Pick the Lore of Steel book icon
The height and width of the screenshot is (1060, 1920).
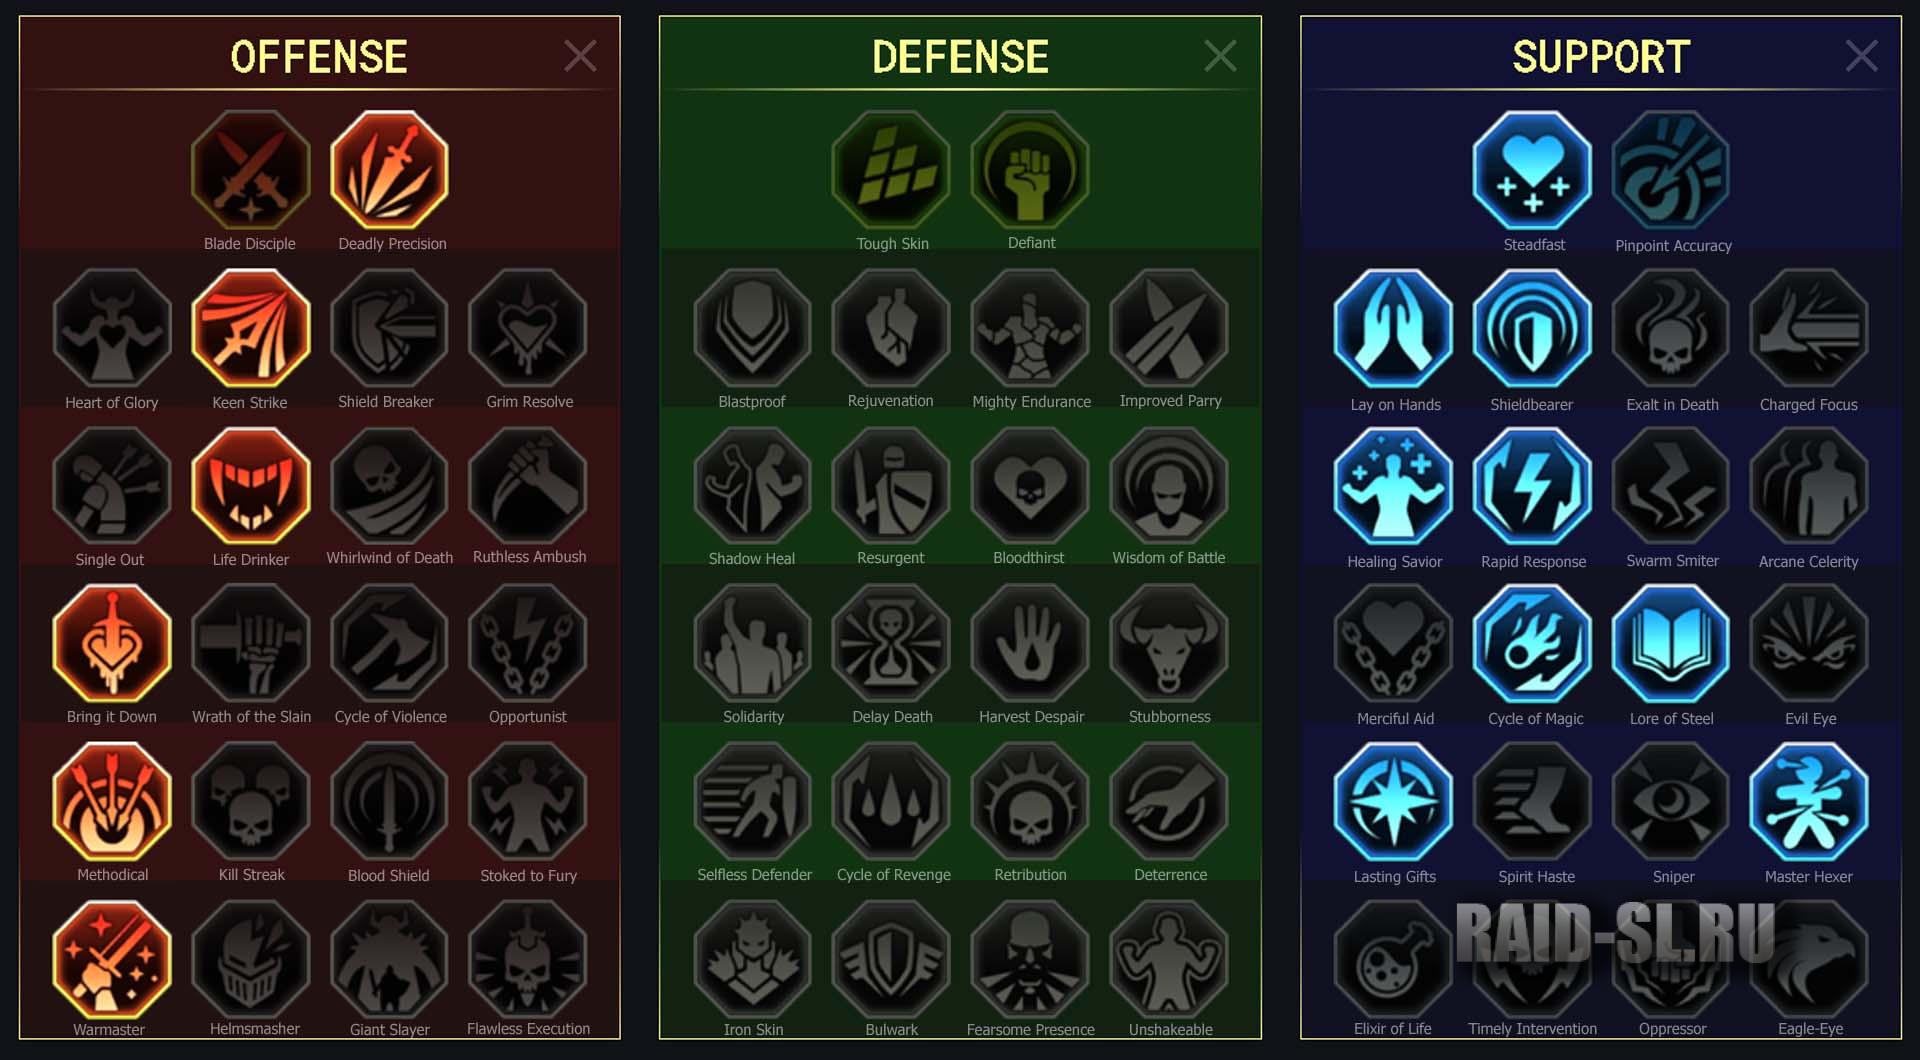click(1671, 644)
